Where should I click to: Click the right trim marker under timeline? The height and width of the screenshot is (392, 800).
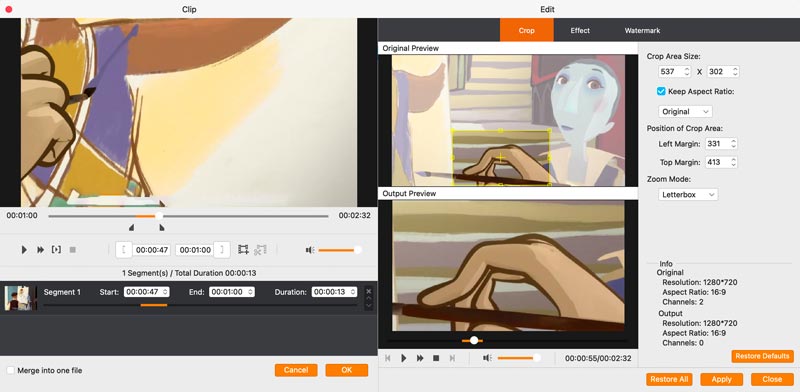(162, 228)
